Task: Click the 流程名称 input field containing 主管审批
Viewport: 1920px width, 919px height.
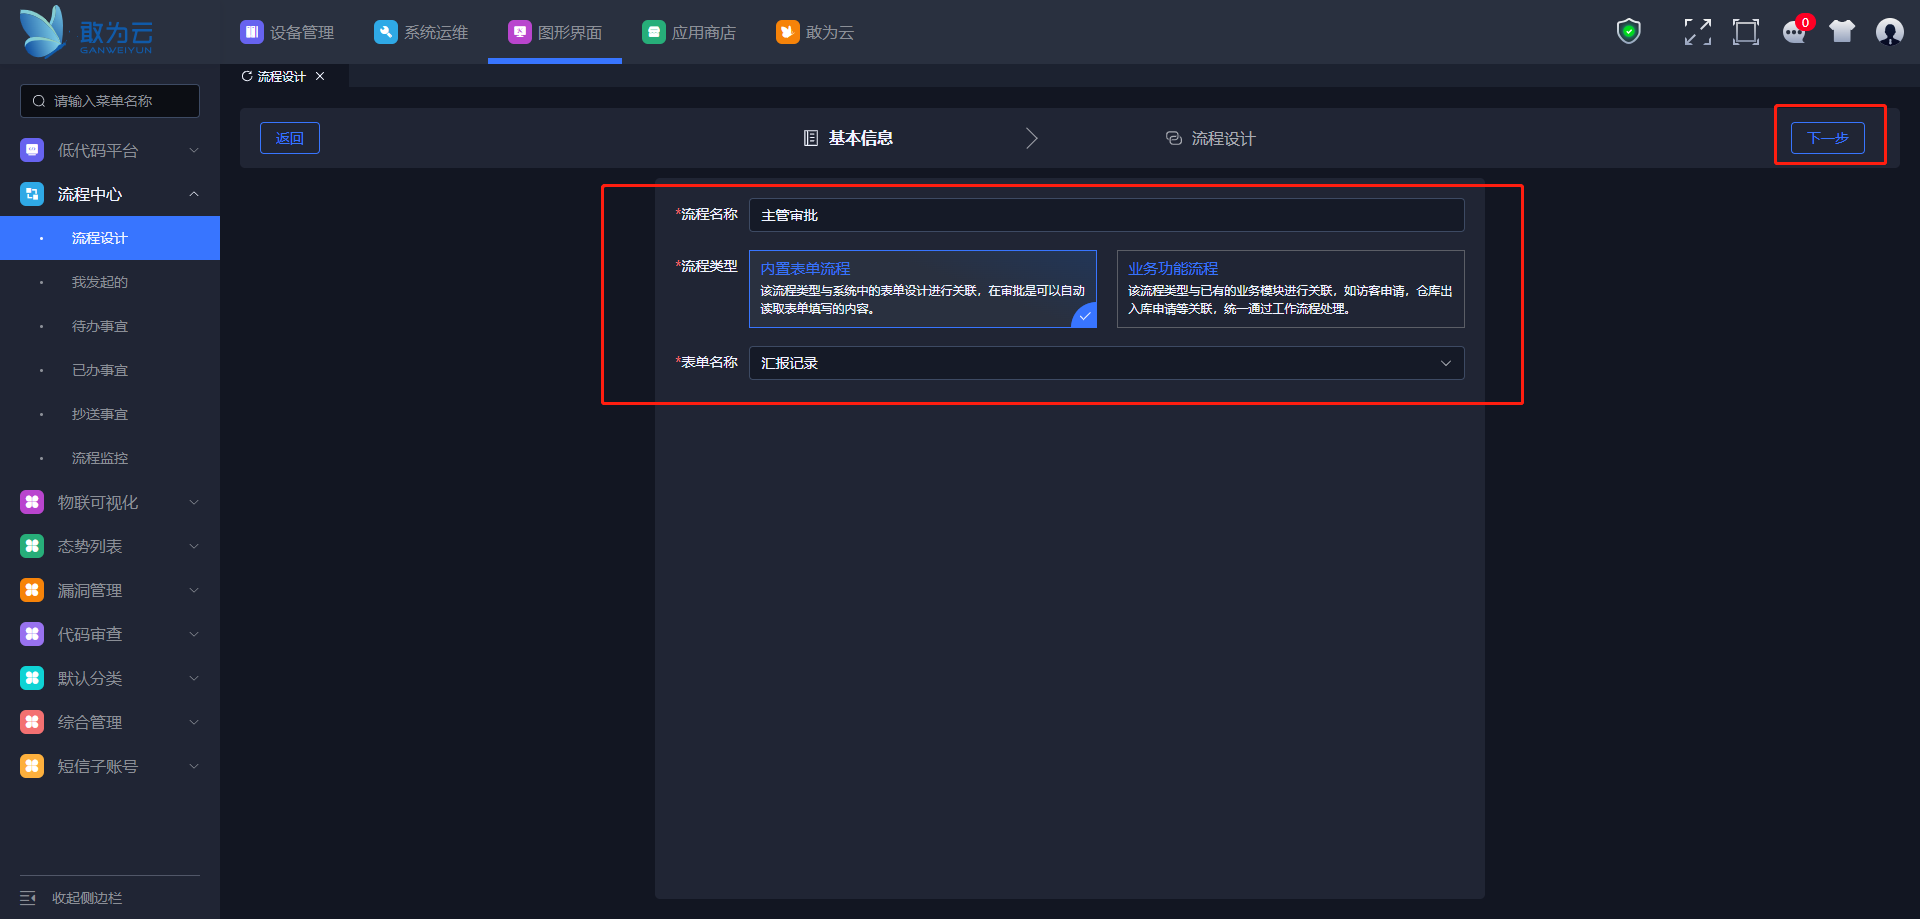Action: coord(1107,215)
